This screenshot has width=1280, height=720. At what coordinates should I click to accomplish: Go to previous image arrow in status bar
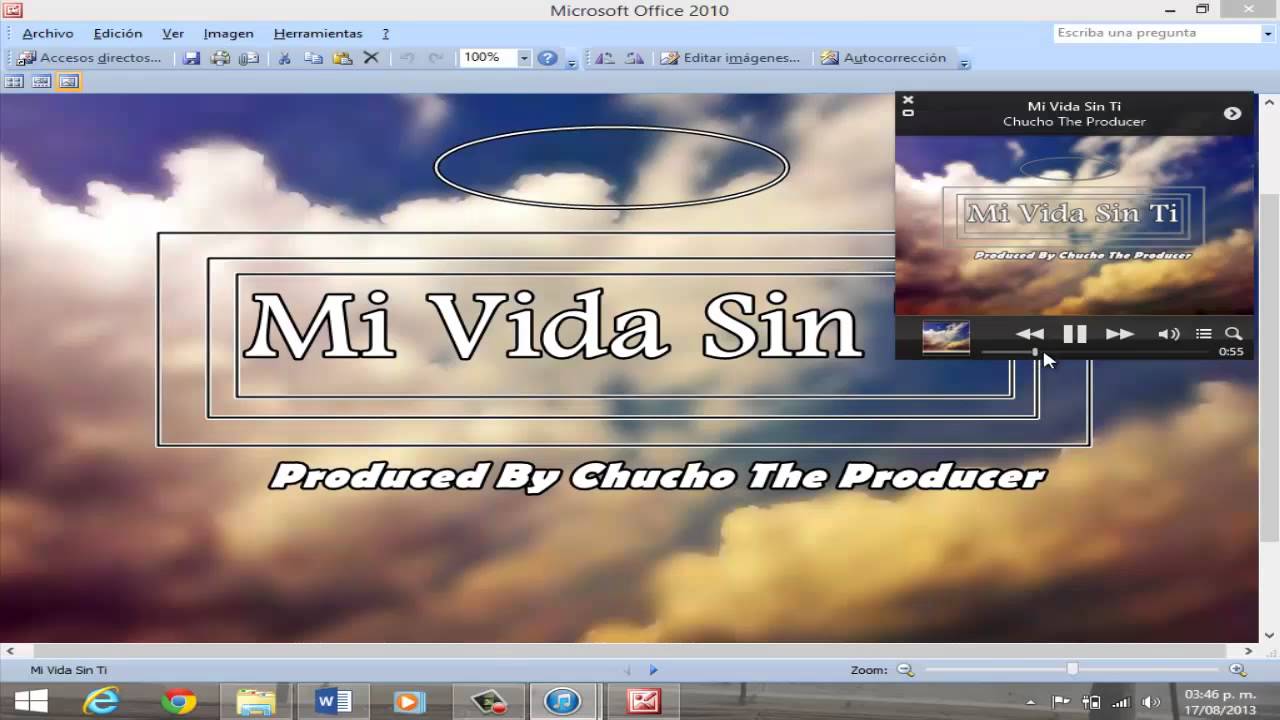point(628,670)
